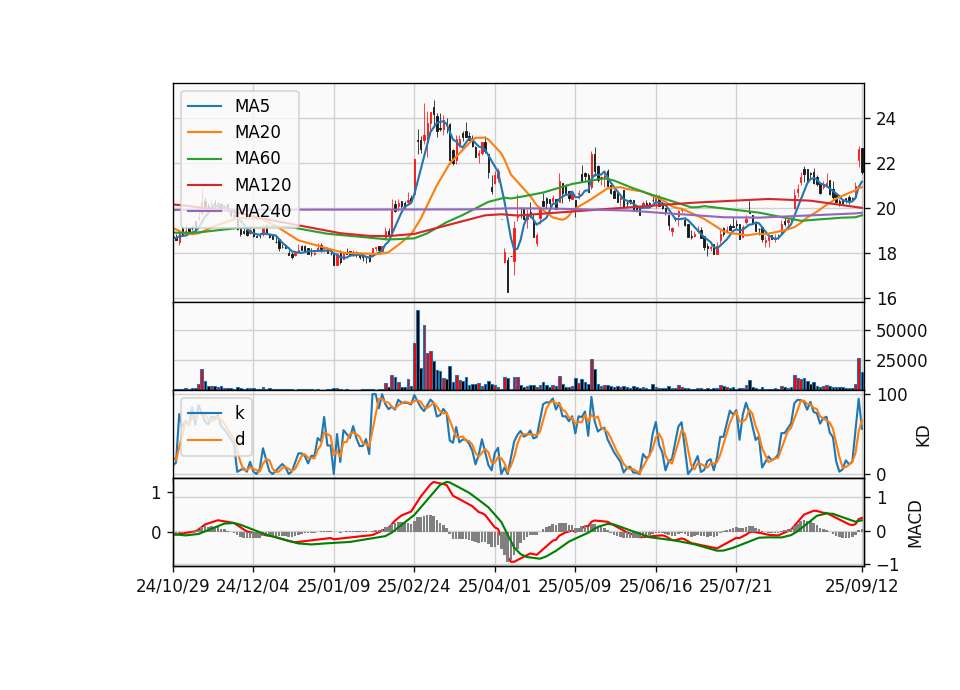The height and width of the screenshot is (690, 960).
Task: Click the MA5 legend label
Action: point(252,106)
